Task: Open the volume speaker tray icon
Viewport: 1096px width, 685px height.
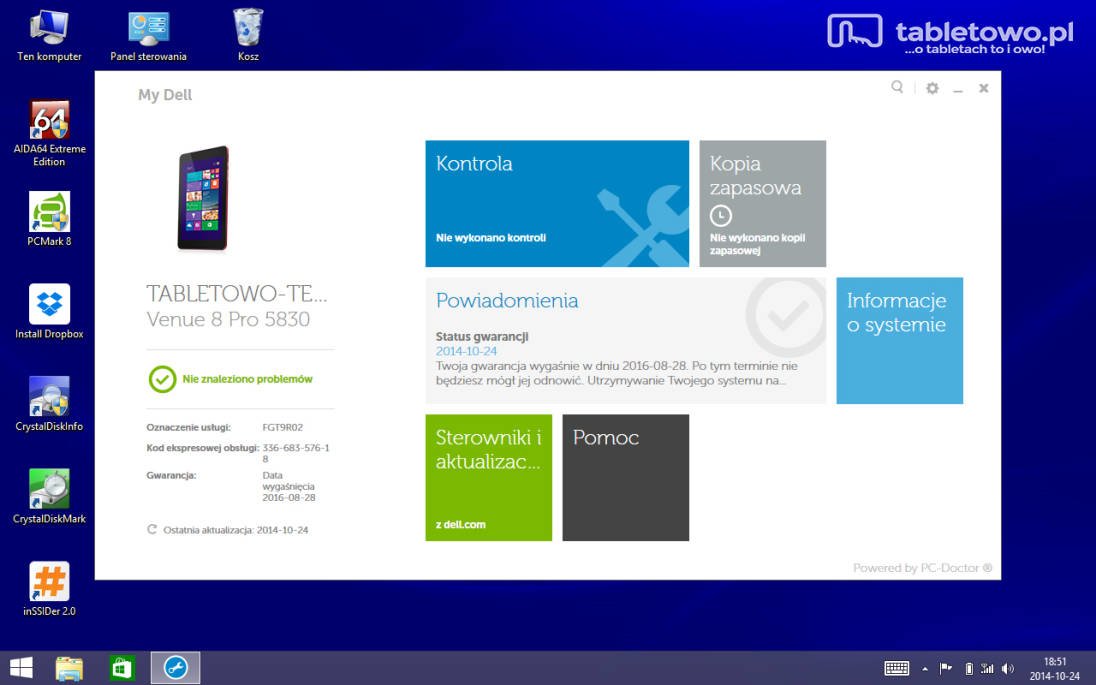Action: [1007, 668]
